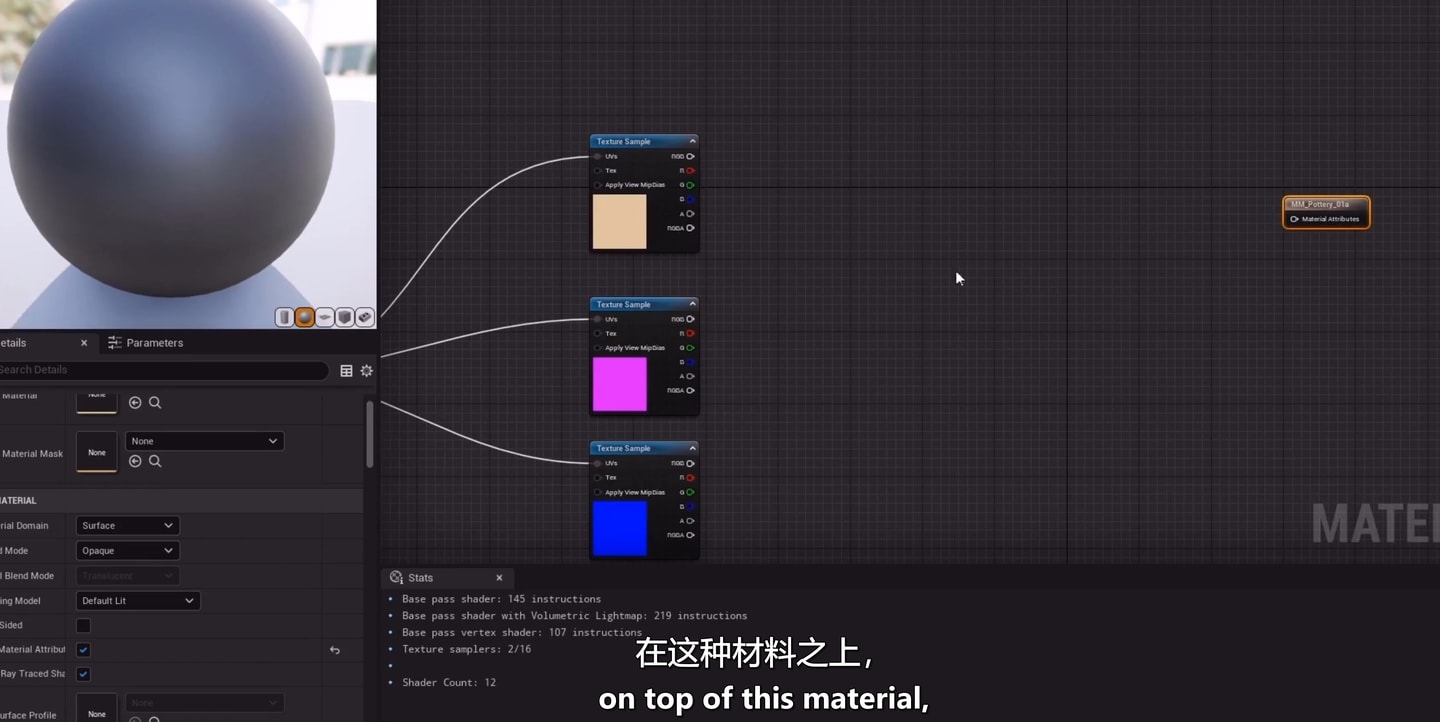This screenshot has height=722, width=1440.
Task: Toggle the Ray Traced Shadows checkbox
Action: coord(84,674)
